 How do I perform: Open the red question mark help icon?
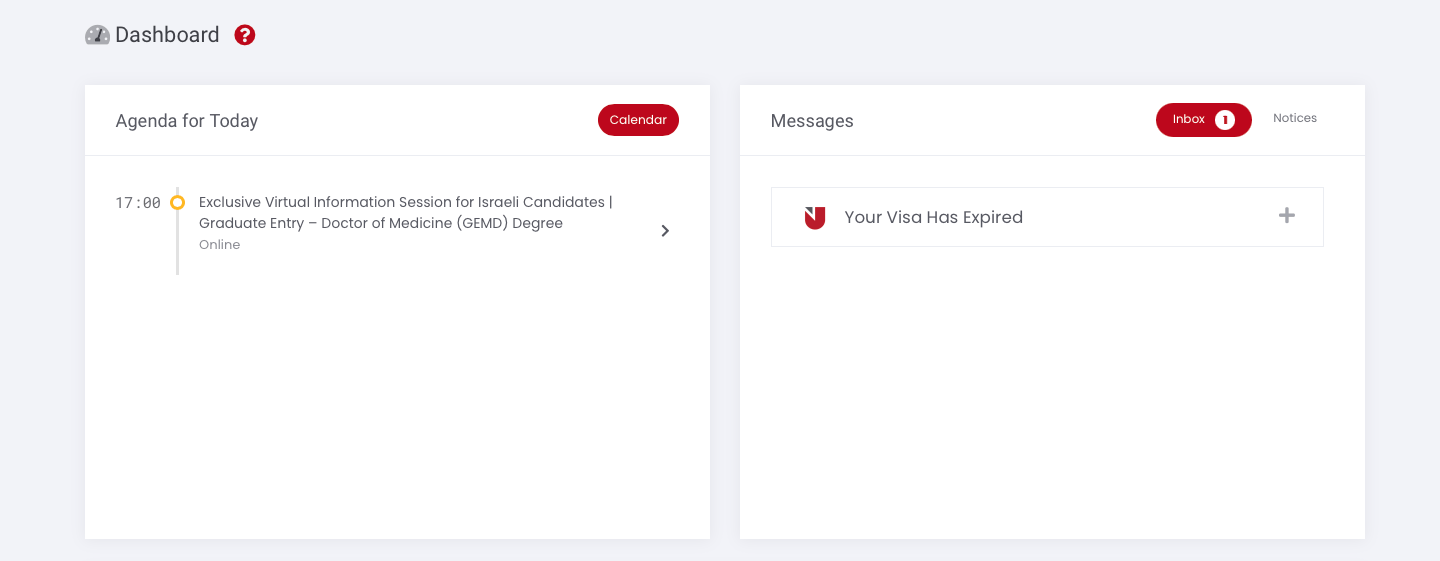tap(245, 35)
